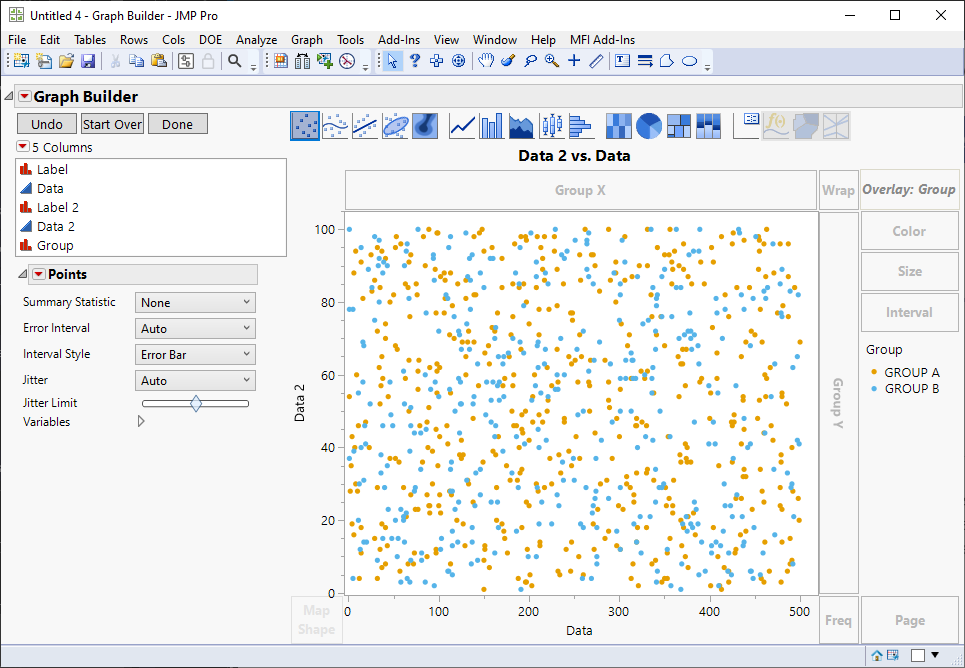This screenshot has height=668, width=965.
Task: Open the Interval Style dropdown
Action: [195, 353]
